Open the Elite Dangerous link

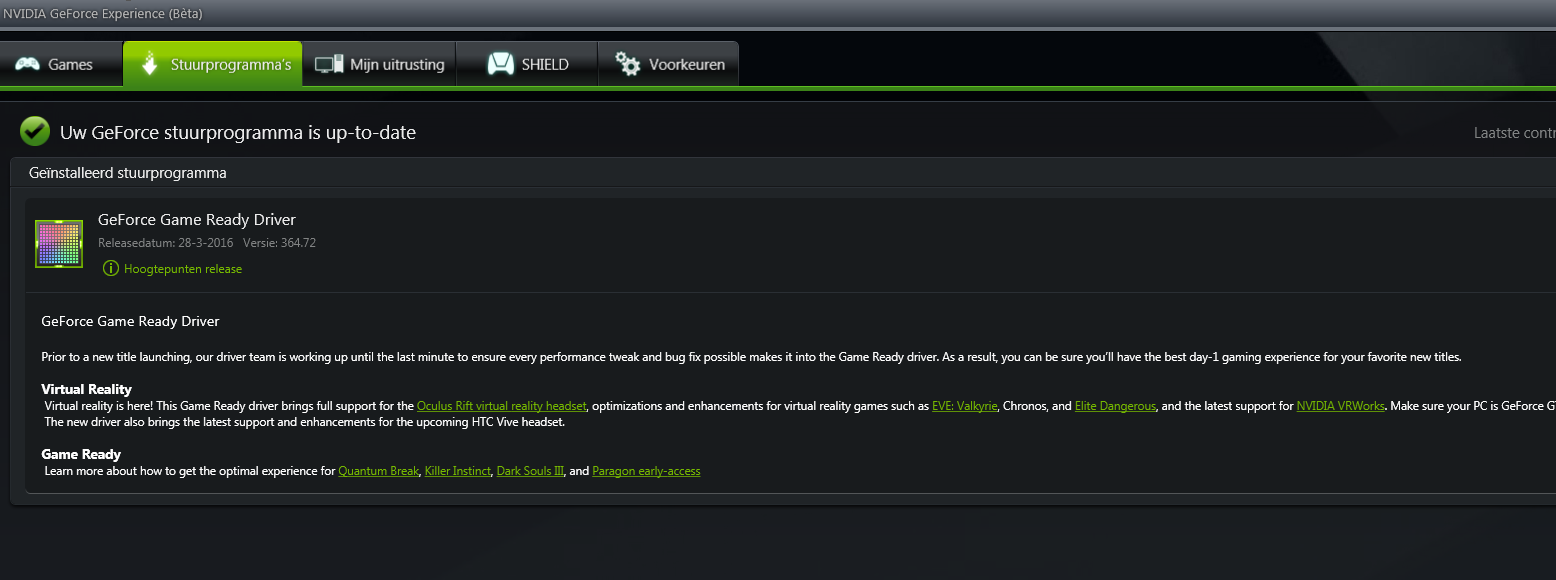[1115, 406]
